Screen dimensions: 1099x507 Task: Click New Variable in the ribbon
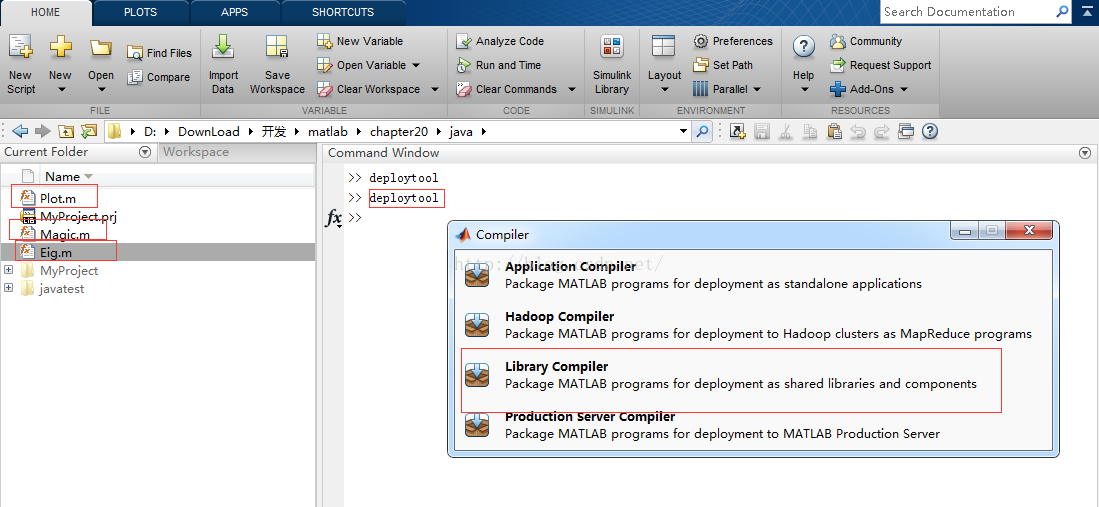pyautogui.click(x=360, y=41)
